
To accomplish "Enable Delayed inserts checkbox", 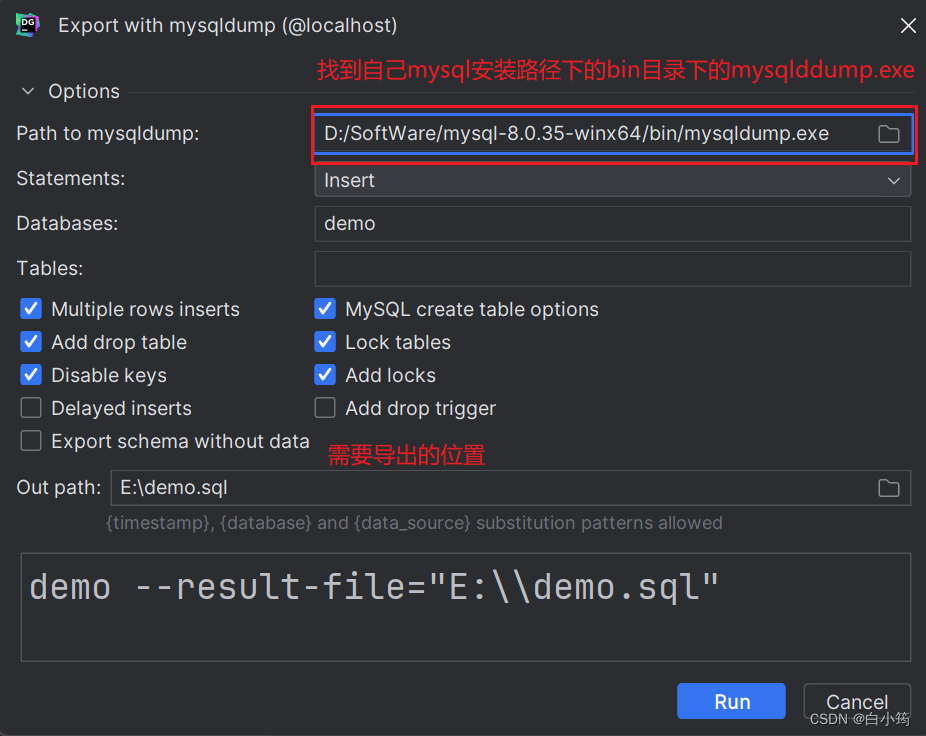I will (x=31, y=408).
